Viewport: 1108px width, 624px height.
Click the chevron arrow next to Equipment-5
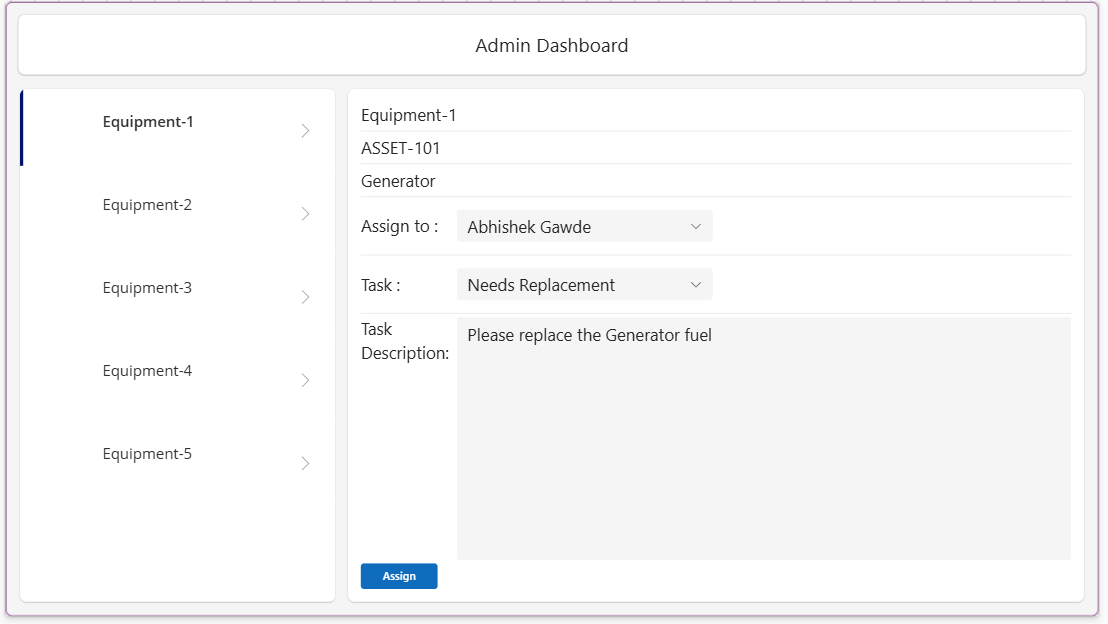coord(305,462)
